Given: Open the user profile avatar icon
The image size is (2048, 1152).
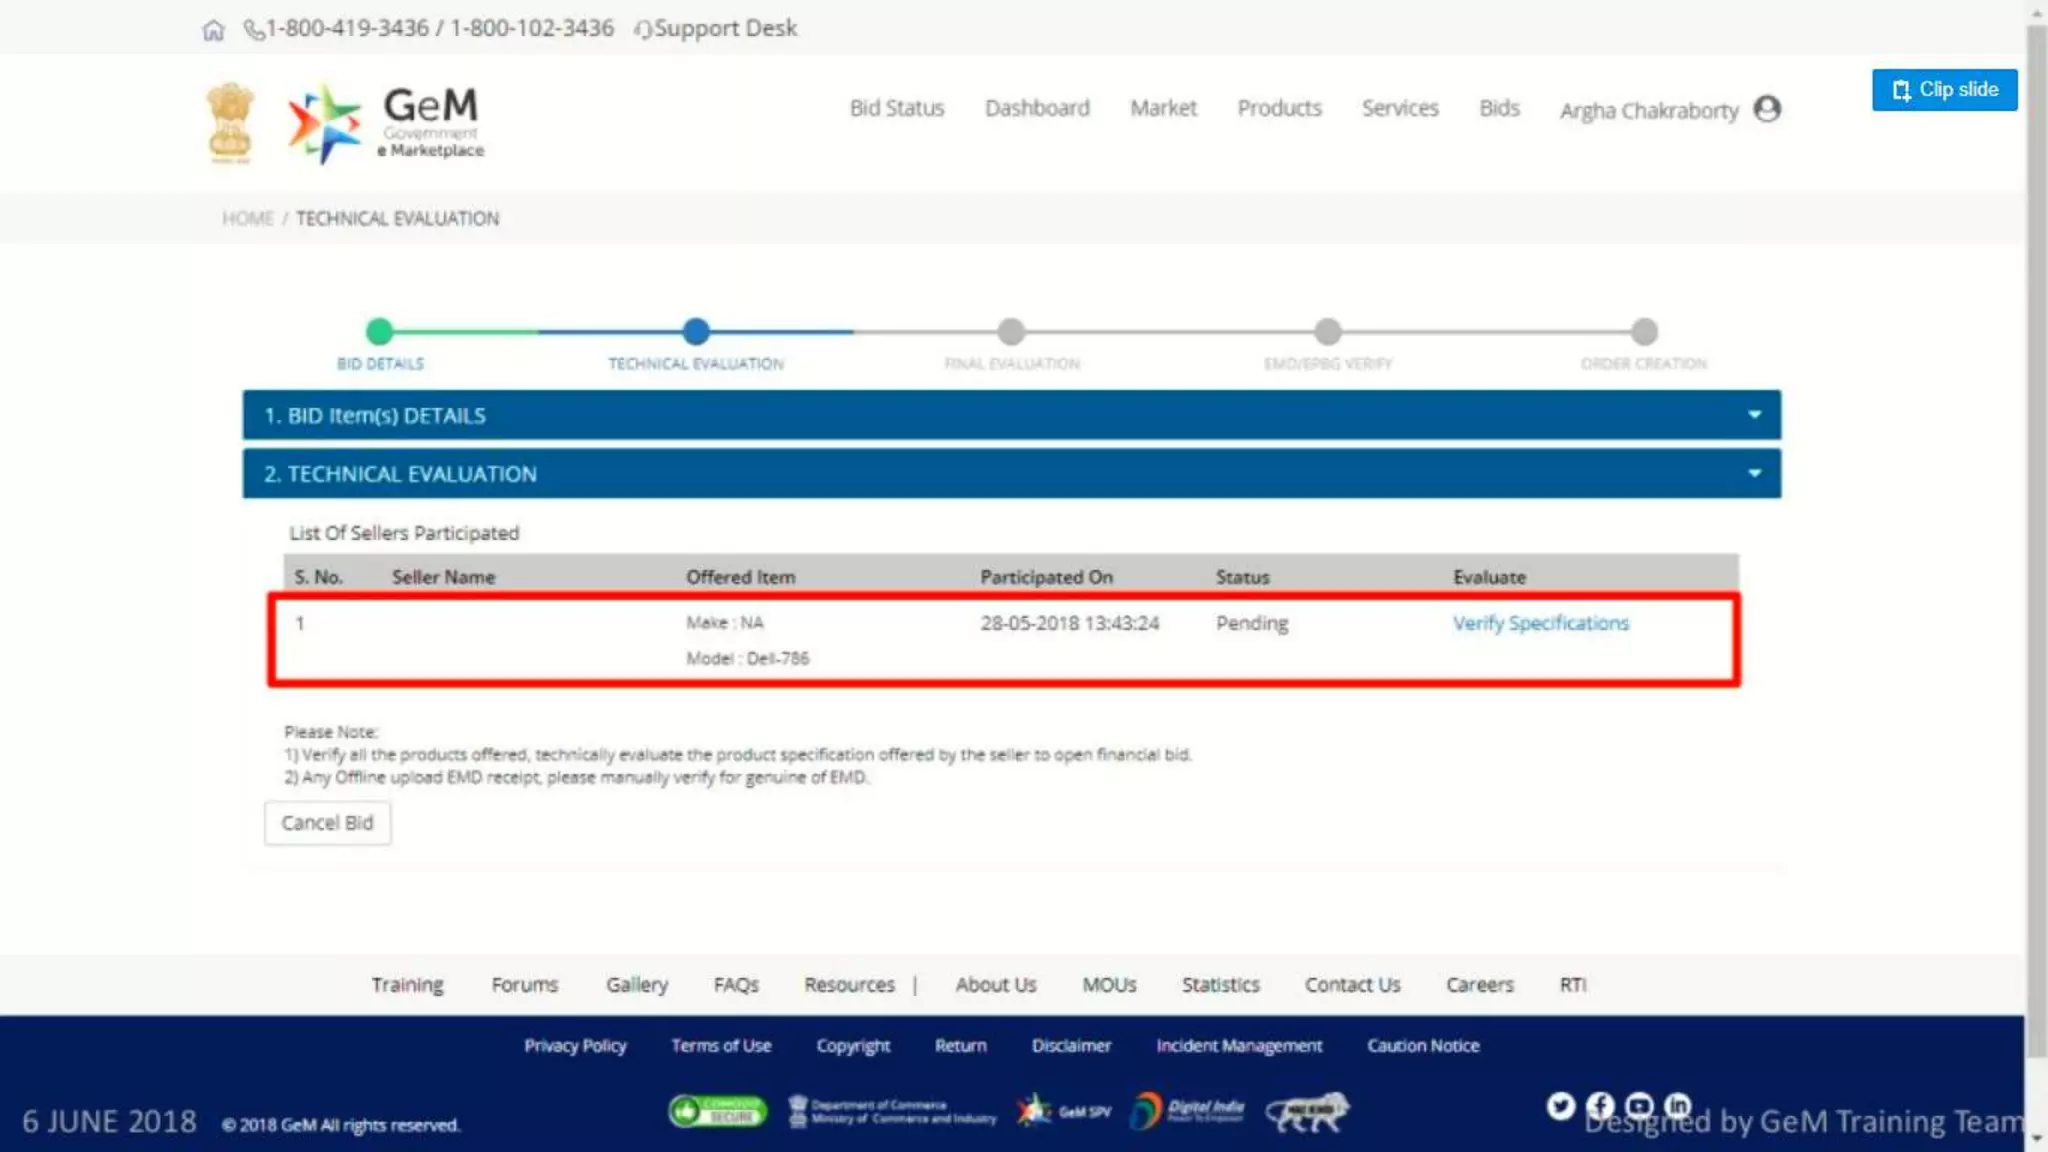Looking at the screenshot, I should (1767, 108).
